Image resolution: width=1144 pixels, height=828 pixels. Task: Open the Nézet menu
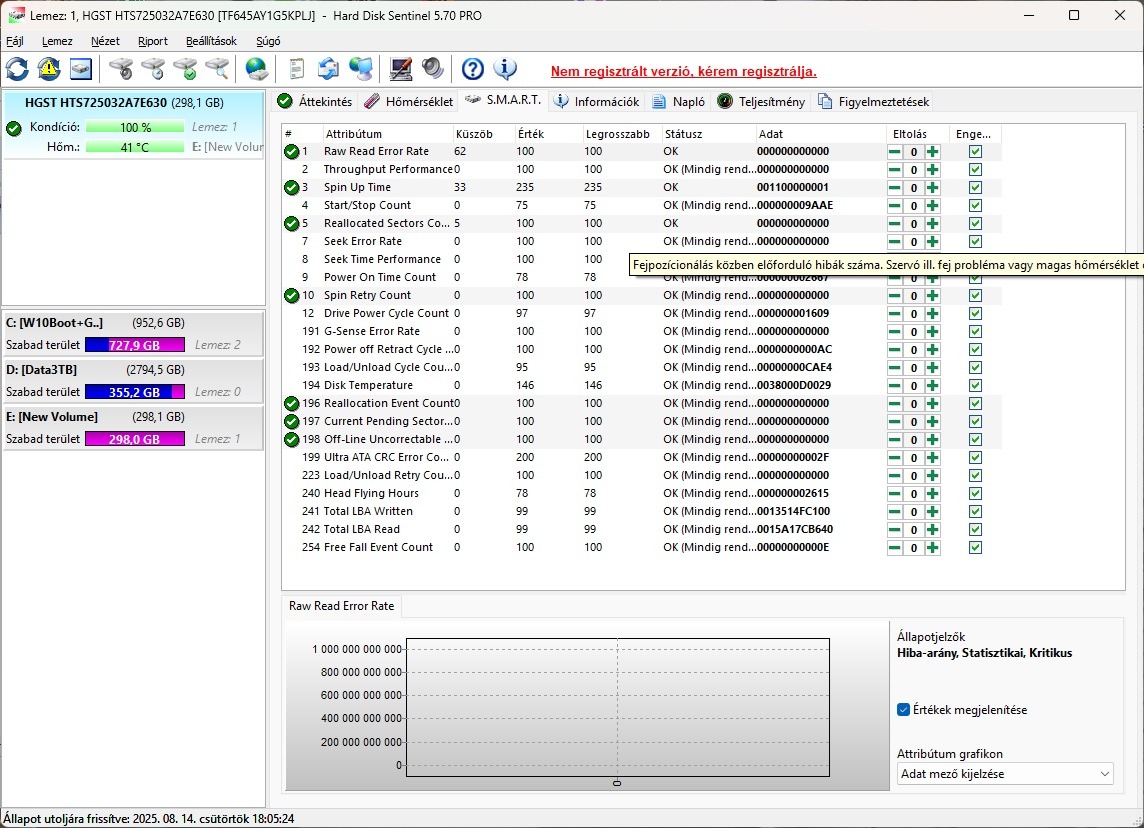(105, 41)
